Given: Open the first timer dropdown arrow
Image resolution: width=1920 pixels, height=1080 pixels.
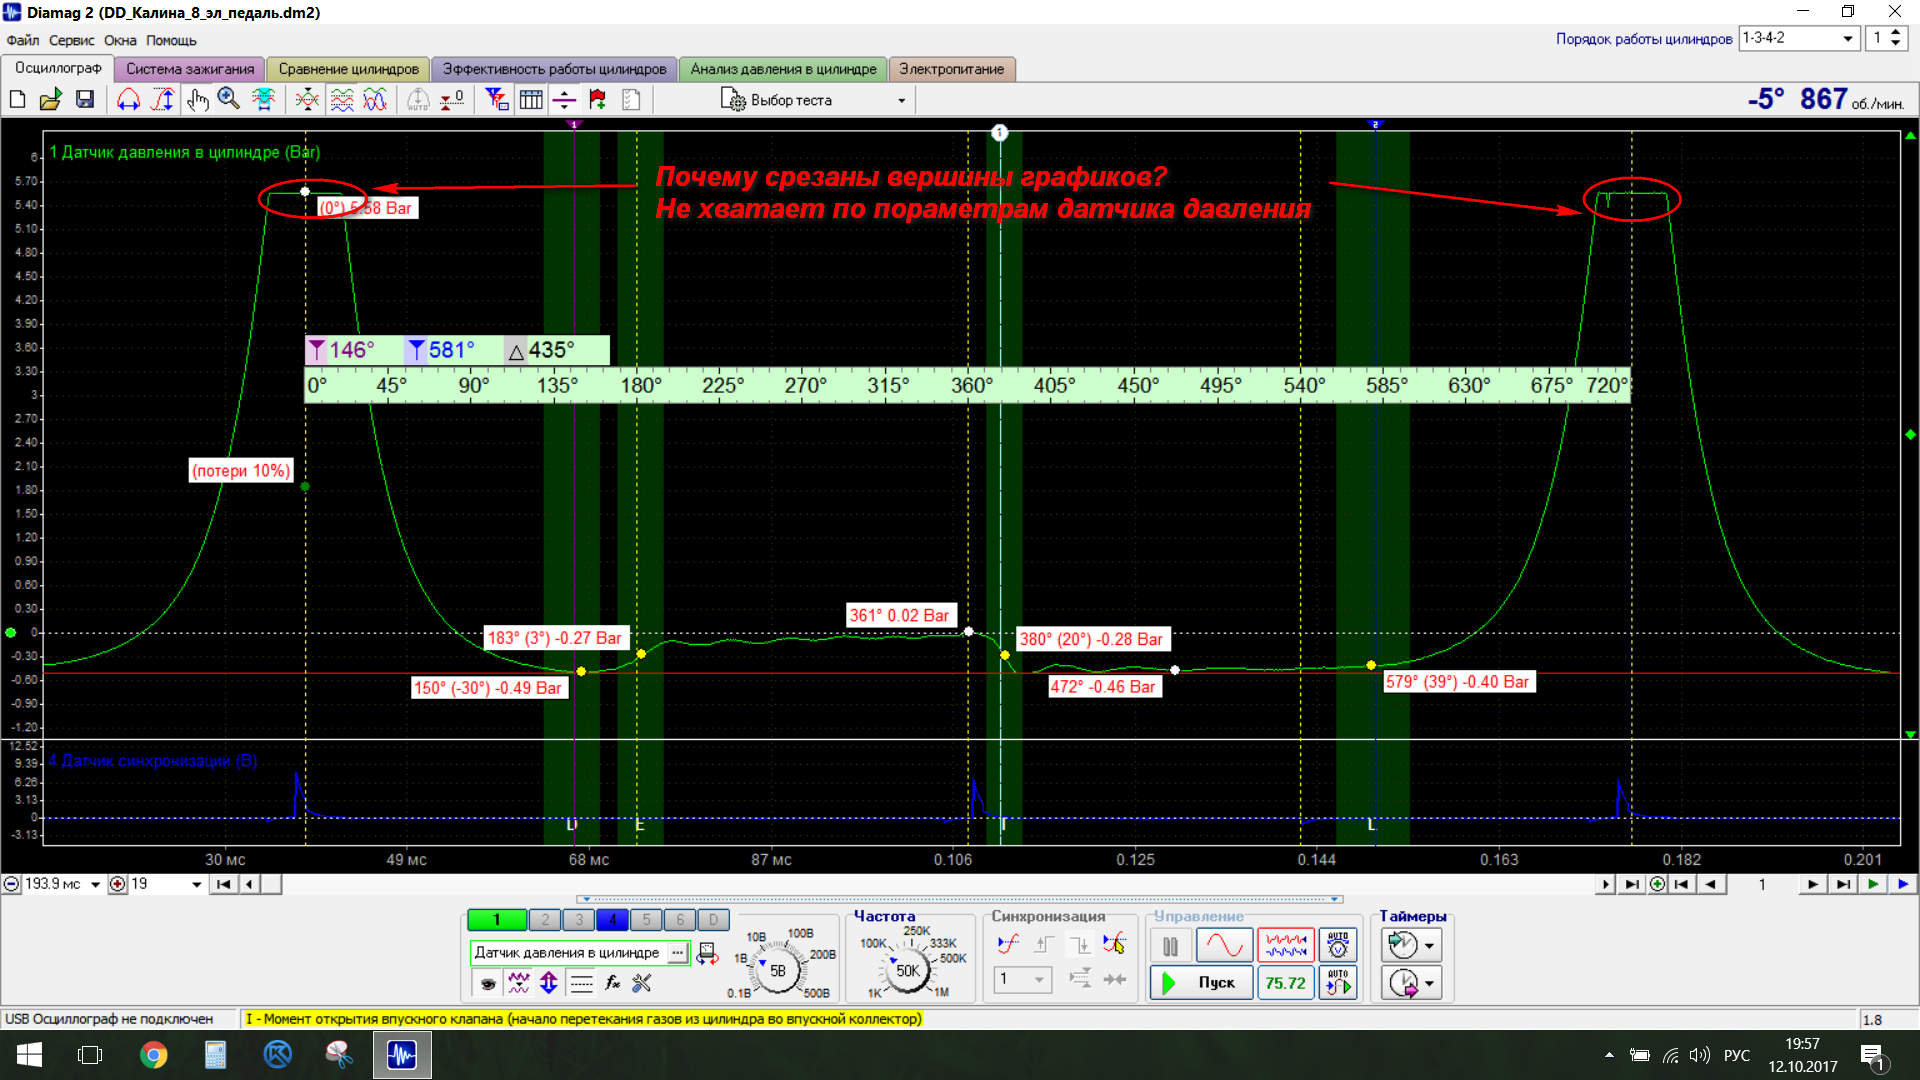Looking at the screenshot, I should (1430, 946).
